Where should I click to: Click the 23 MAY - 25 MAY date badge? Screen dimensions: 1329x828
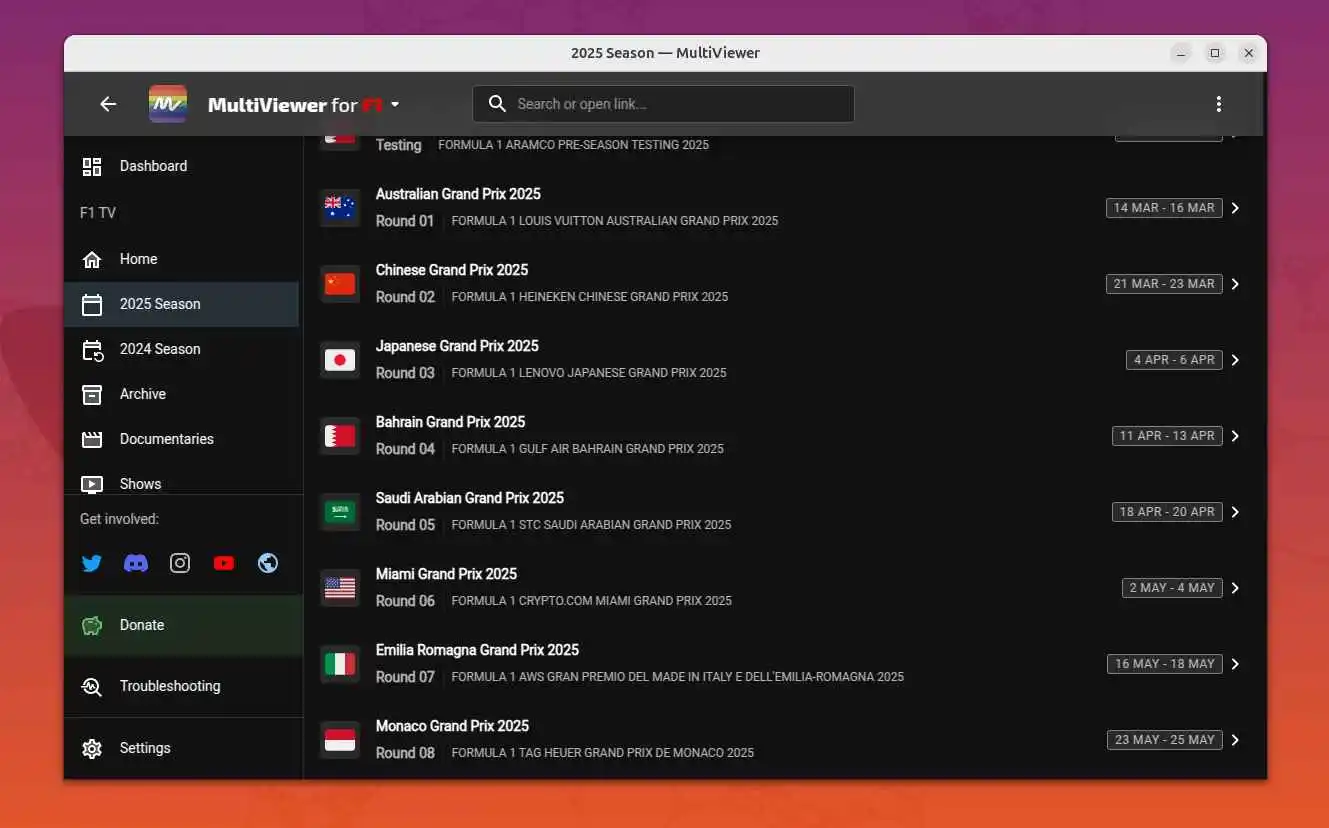[1164, 740]
